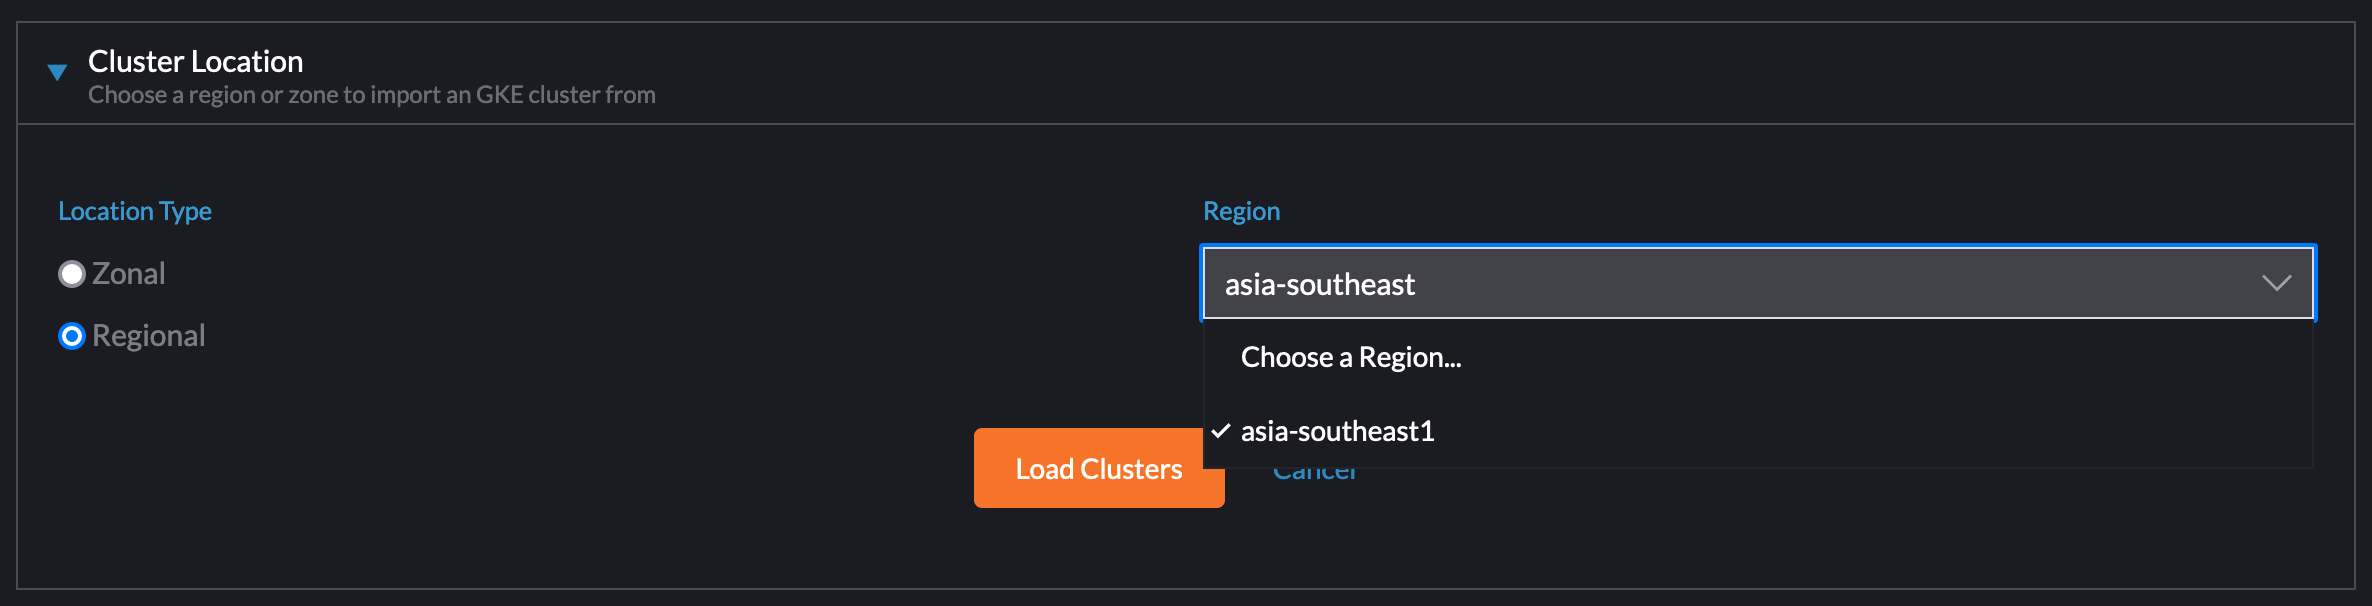
Task: Select the Zonal radio button
Action: tap(71, 273)
